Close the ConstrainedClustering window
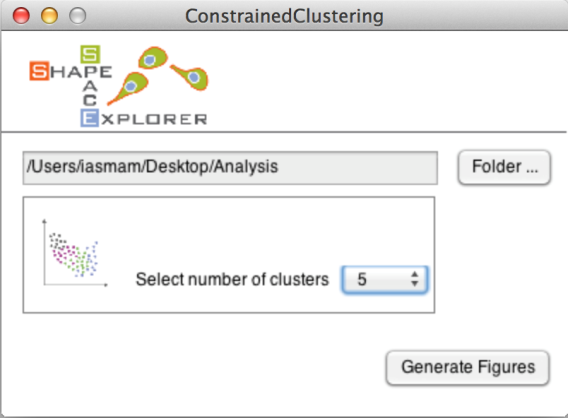The width and height of the screenshot is (568, 418). pyautogui.click(x=21, y=16)
